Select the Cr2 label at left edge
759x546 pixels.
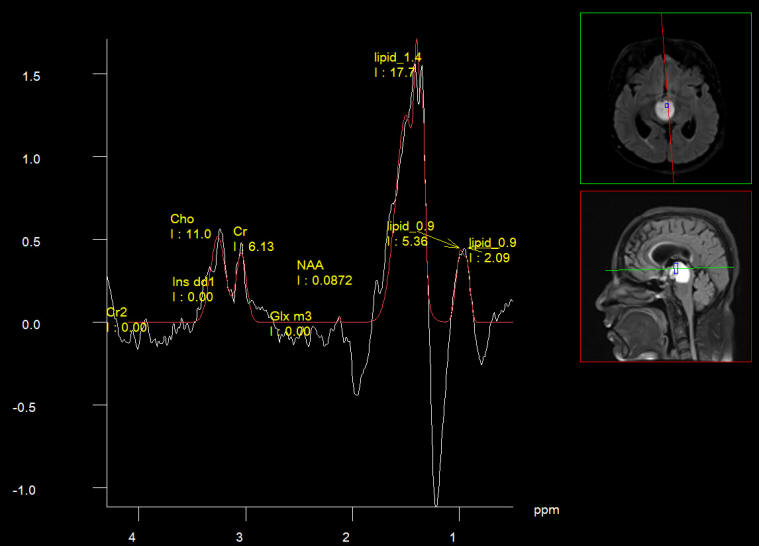(x=118, y=313)
